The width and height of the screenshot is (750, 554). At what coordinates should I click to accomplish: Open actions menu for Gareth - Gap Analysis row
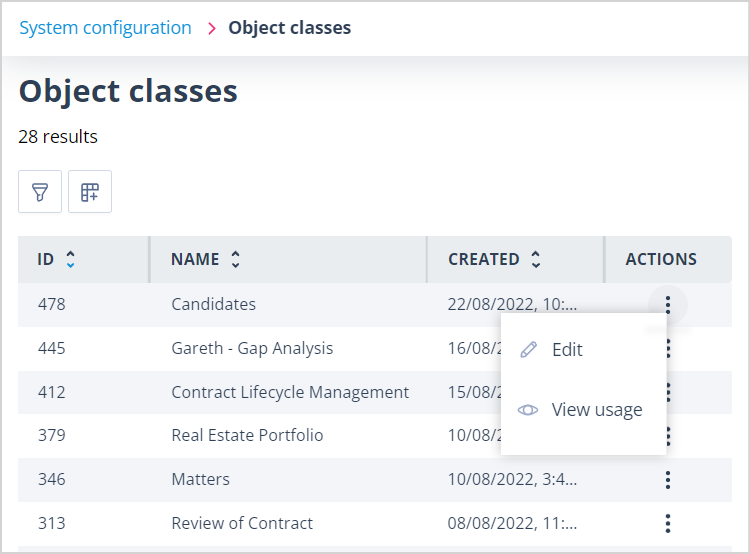point(668,349)
